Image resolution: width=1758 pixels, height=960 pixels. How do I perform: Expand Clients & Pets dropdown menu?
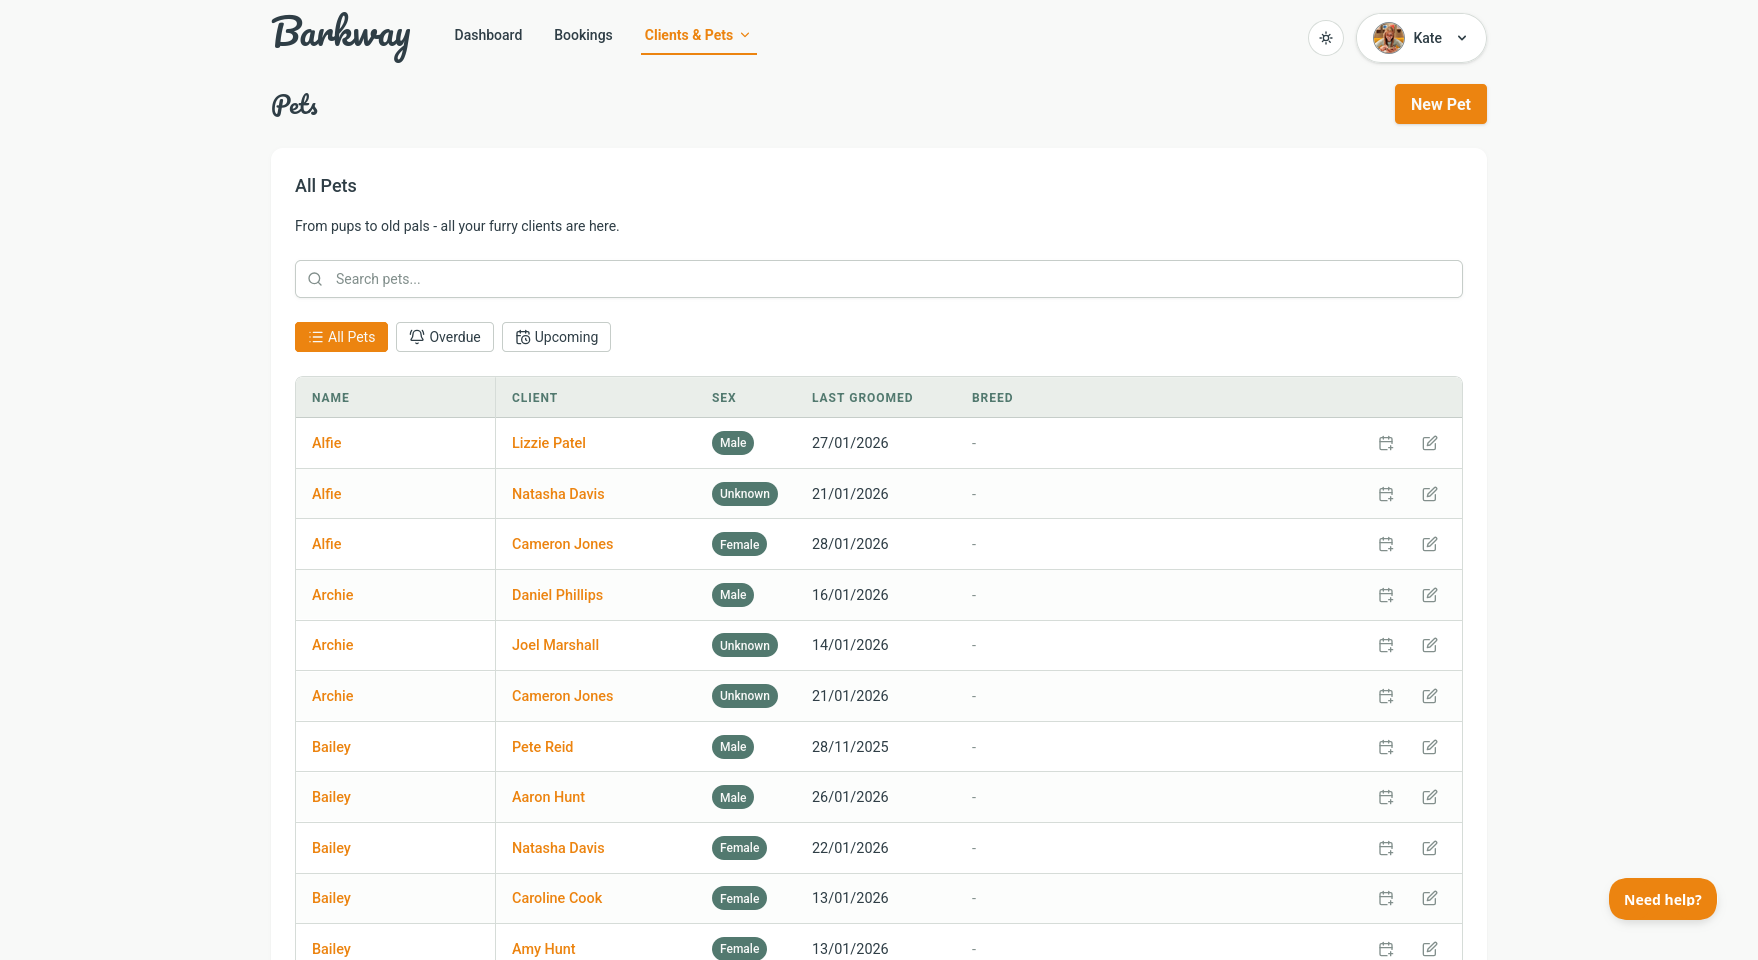coord(698,35)
